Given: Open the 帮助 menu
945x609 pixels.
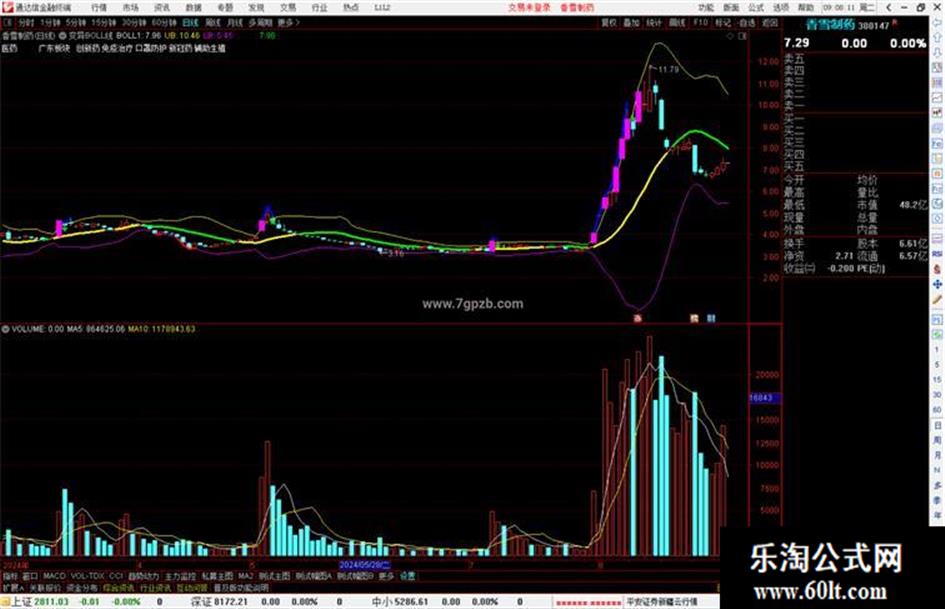Looking at the screenshot, I should (x=806, y=8).
